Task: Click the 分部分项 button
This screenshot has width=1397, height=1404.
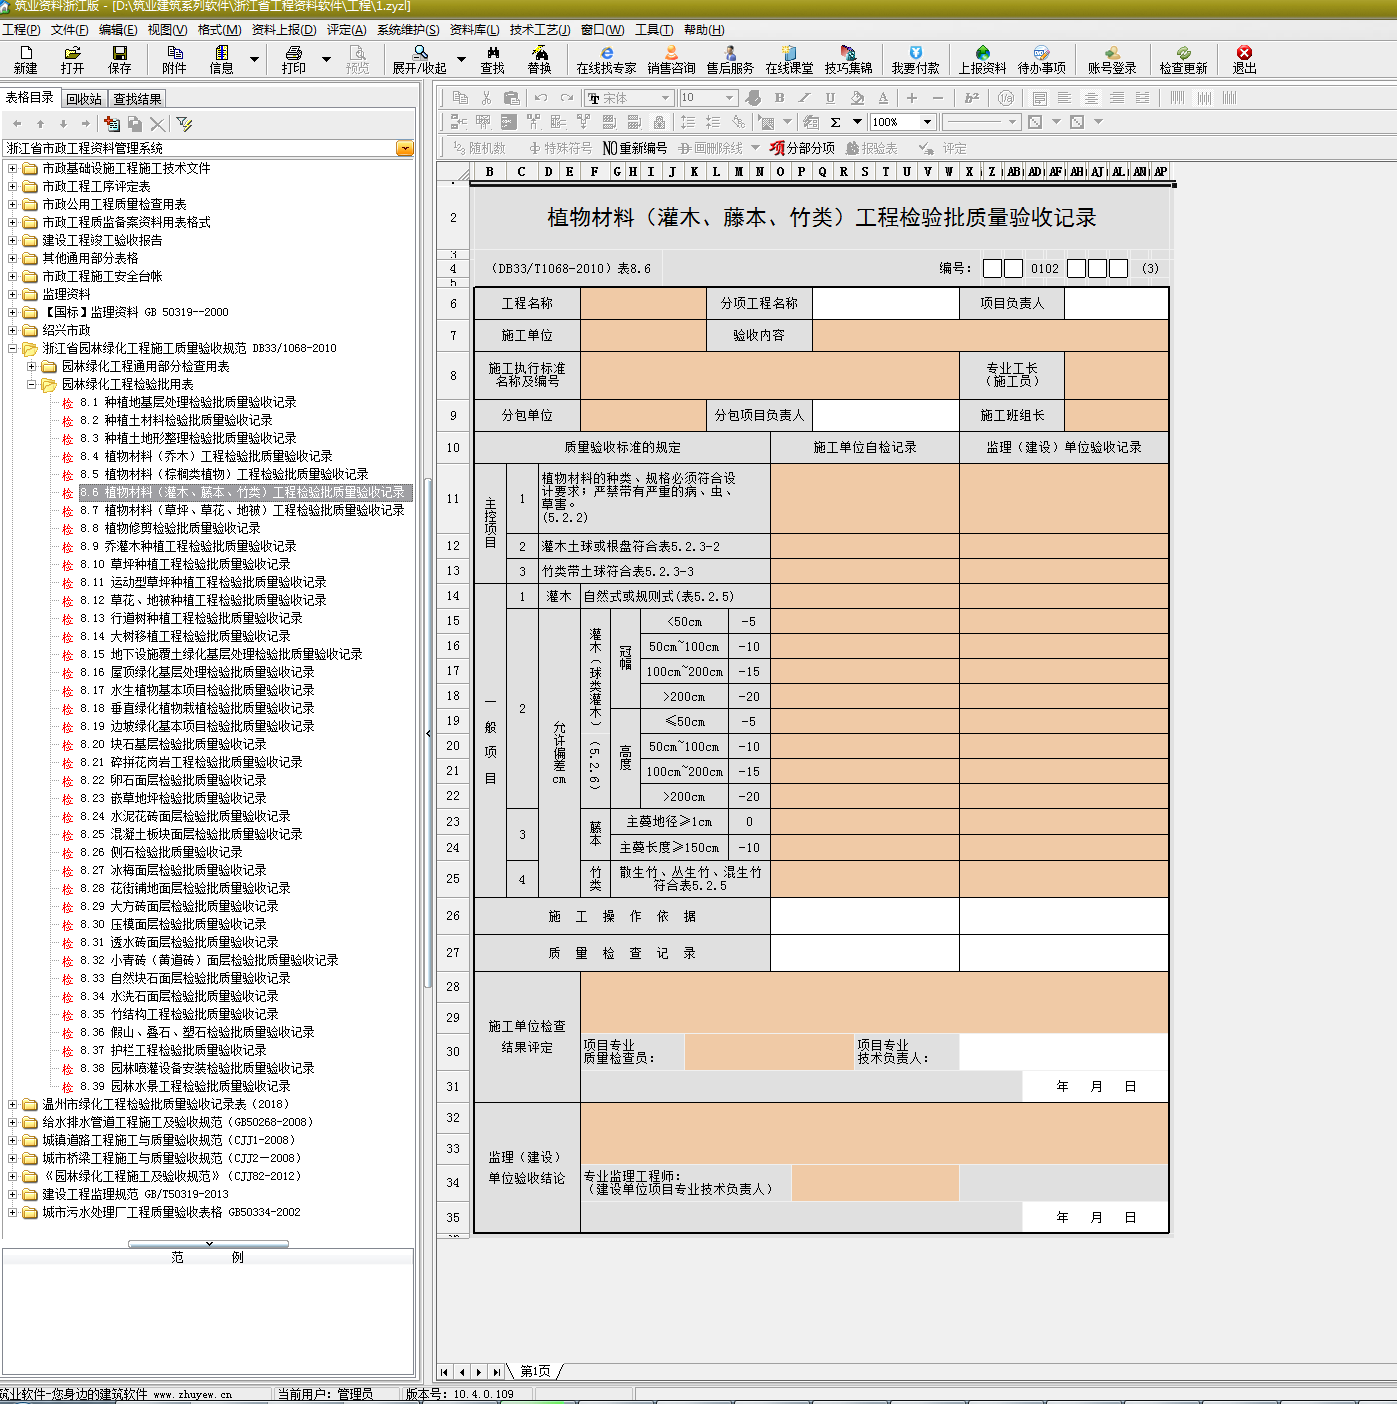Action: click(802, 148)
